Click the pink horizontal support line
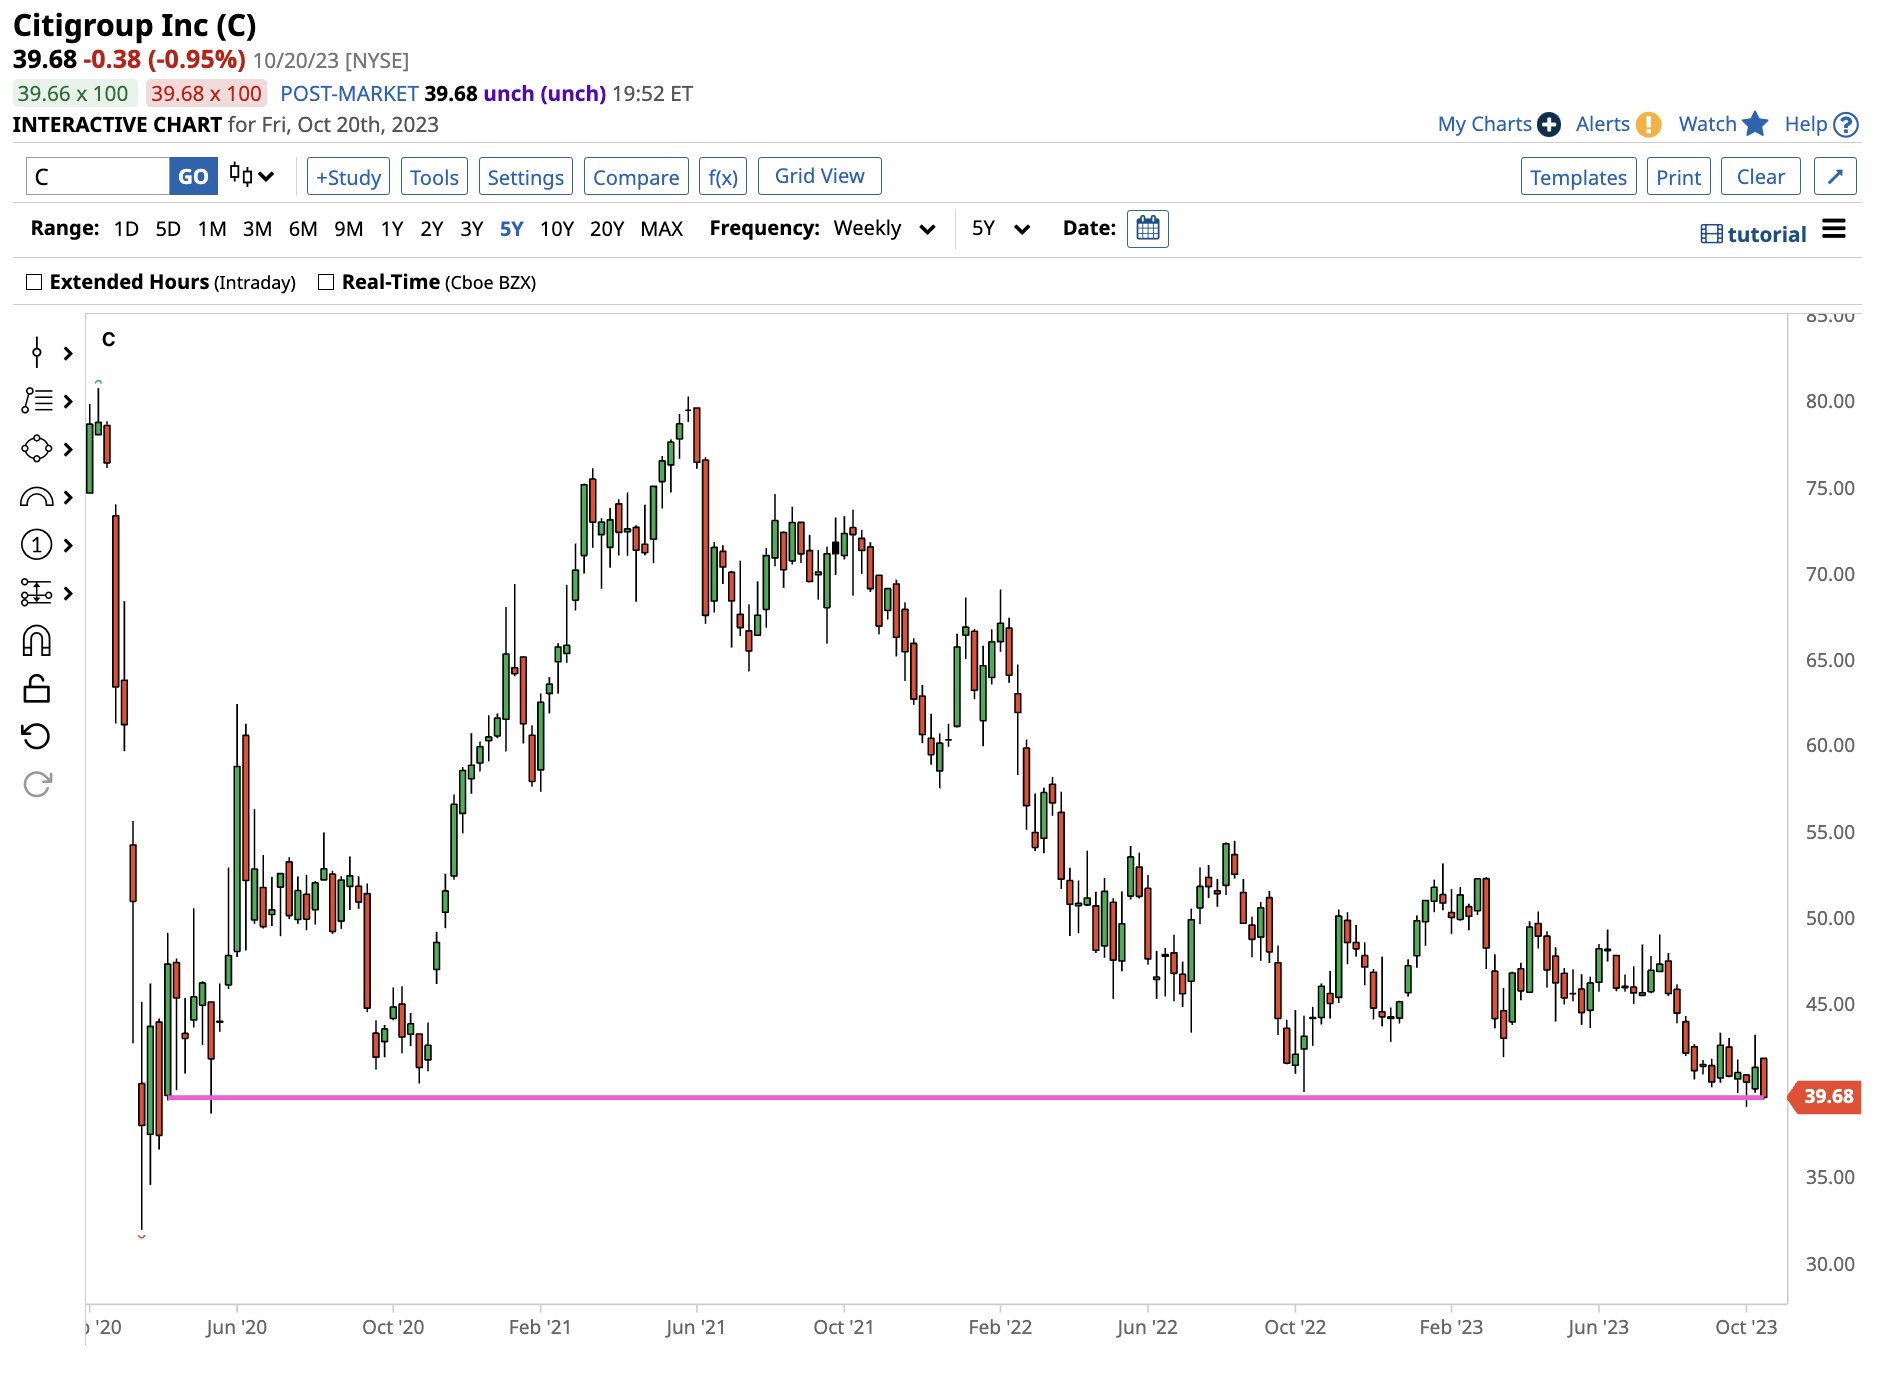The height and width of the screenshot is (1376, 1886). [967, 1097]
